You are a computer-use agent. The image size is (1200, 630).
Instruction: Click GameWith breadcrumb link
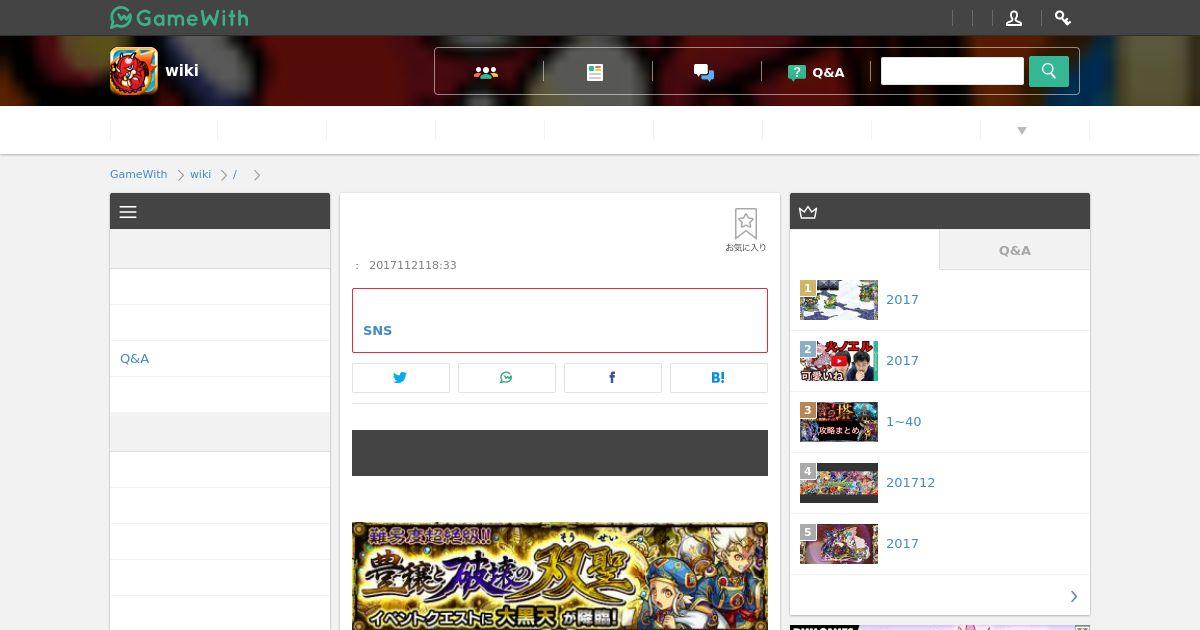(139, 174)
